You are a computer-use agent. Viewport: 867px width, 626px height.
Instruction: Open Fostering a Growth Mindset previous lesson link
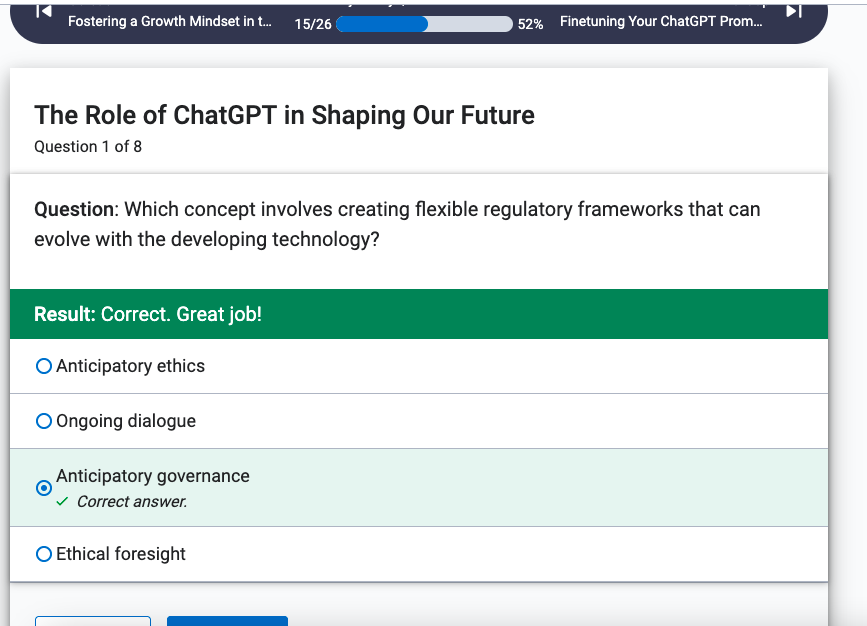(x=170, y=22)
